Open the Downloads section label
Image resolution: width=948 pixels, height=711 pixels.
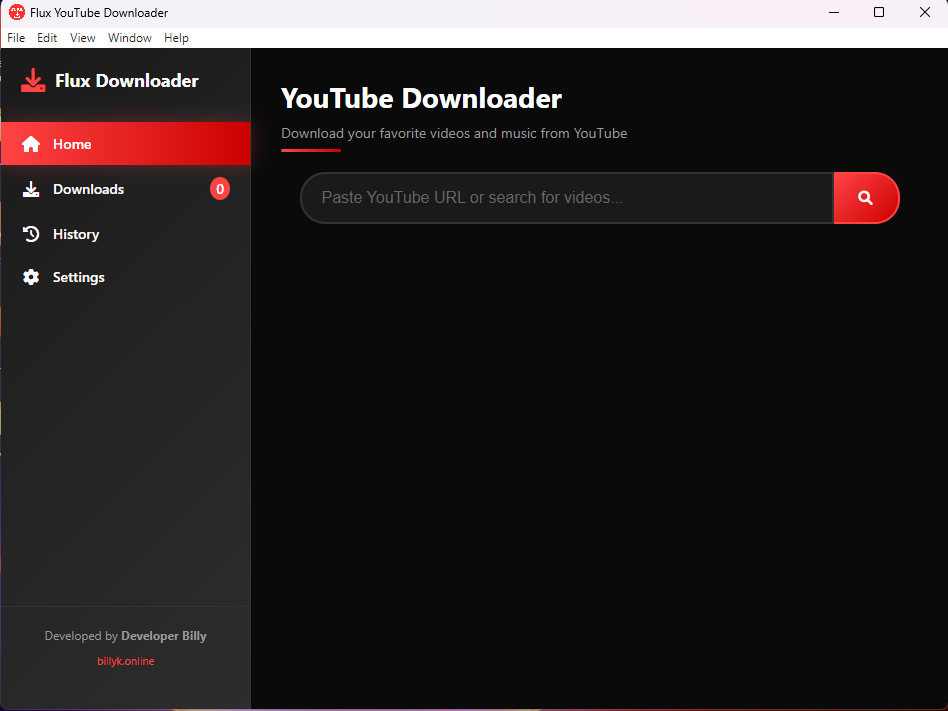pyautogui.click(x=88, y=189)
